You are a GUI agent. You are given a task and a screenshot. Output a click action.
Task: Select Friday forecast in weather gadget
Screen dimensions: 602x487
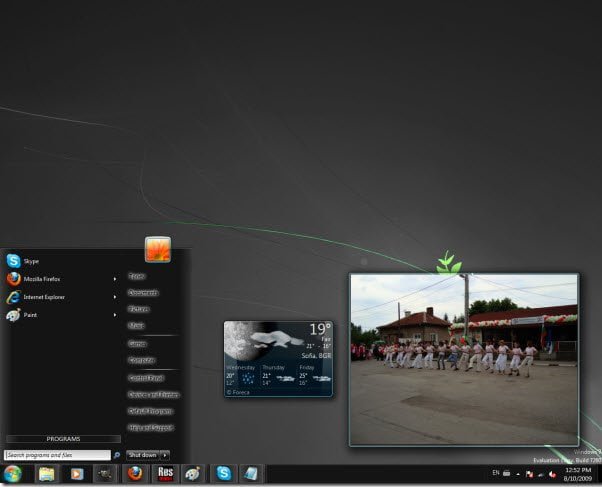point(315,376)
